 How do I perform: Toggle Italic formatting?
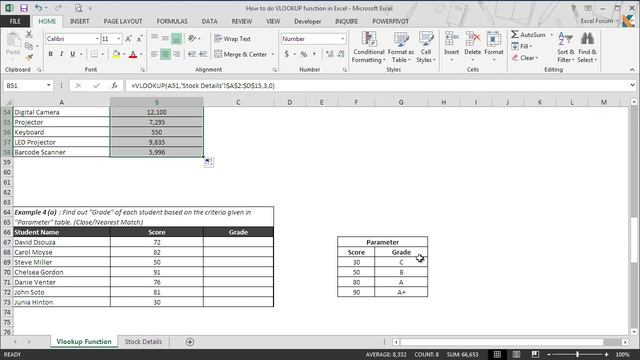(x=62, y=54)
